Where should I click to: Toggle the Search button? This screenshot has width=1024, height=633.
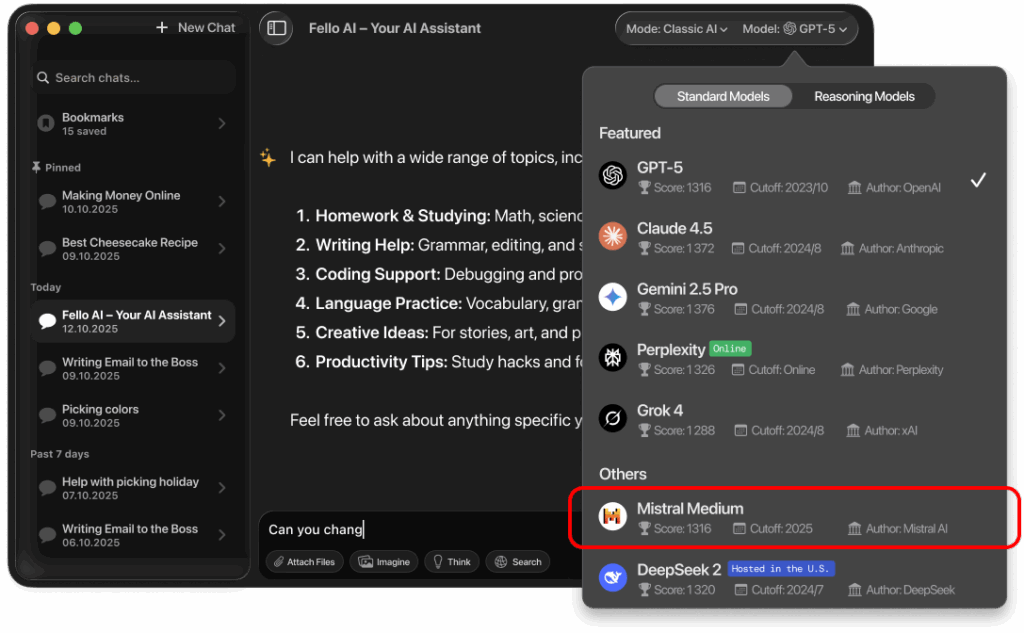point(518,562)
